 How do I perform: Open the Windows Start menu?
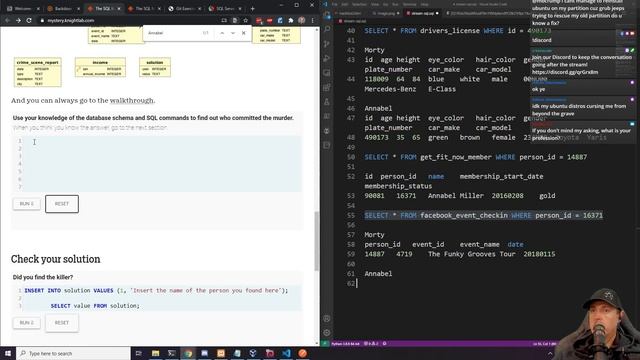pyautogui.click(x=8, y=353)
